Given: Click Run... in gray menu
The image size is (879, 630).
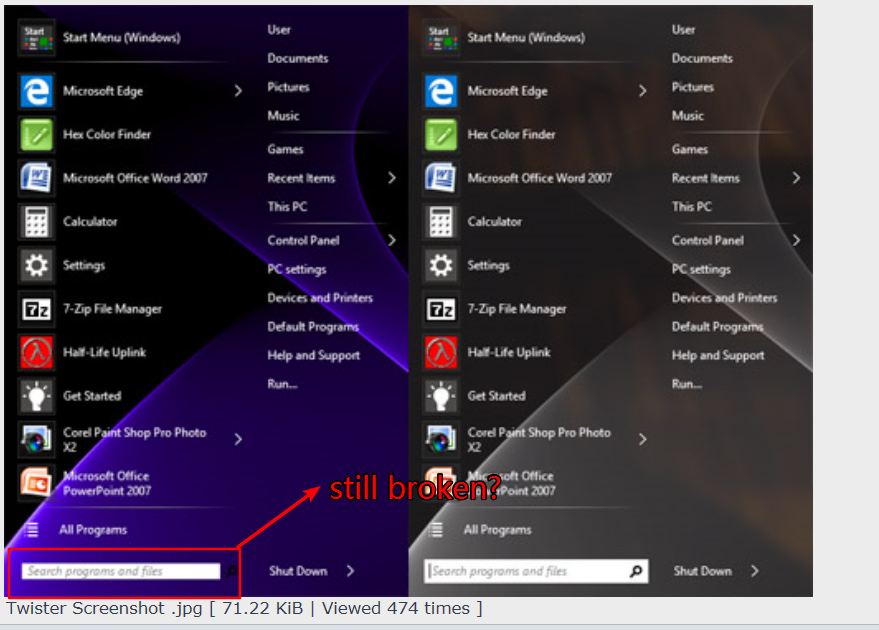Looking at the screenshot, I should click(x=687, y=384).
